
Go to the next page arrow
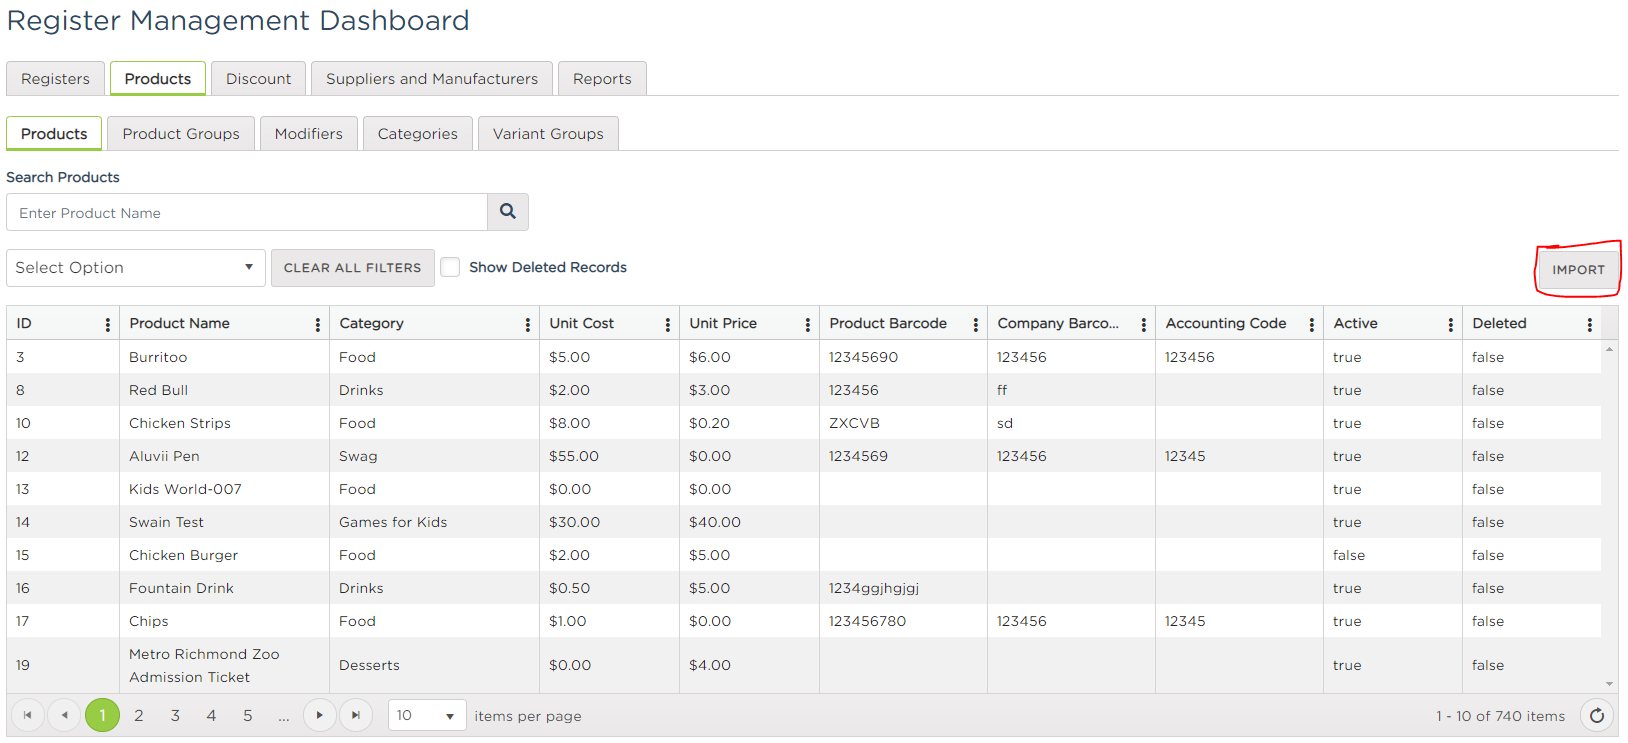tap(319, 715)
